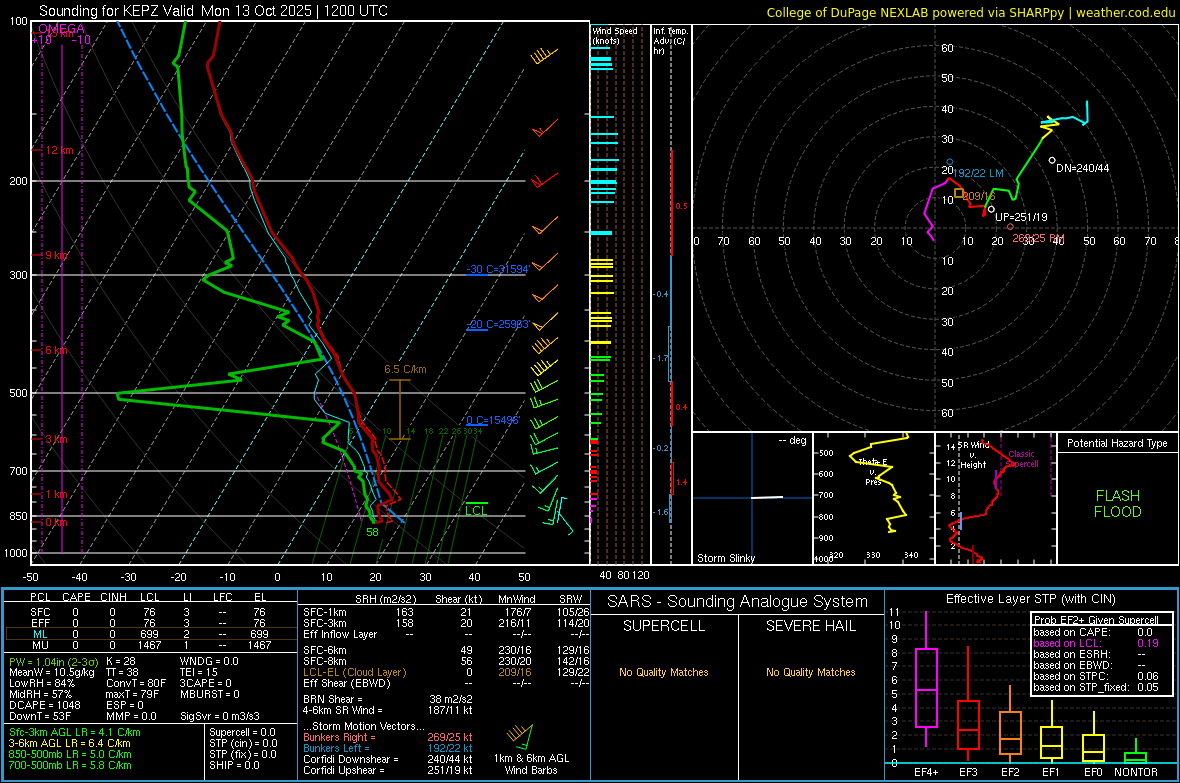Image resolution: width=1180 pixels, height=783 pixels.
Task: Click the 6.5 C/km lapse rate annotation
Action: [x=405, y=369]
